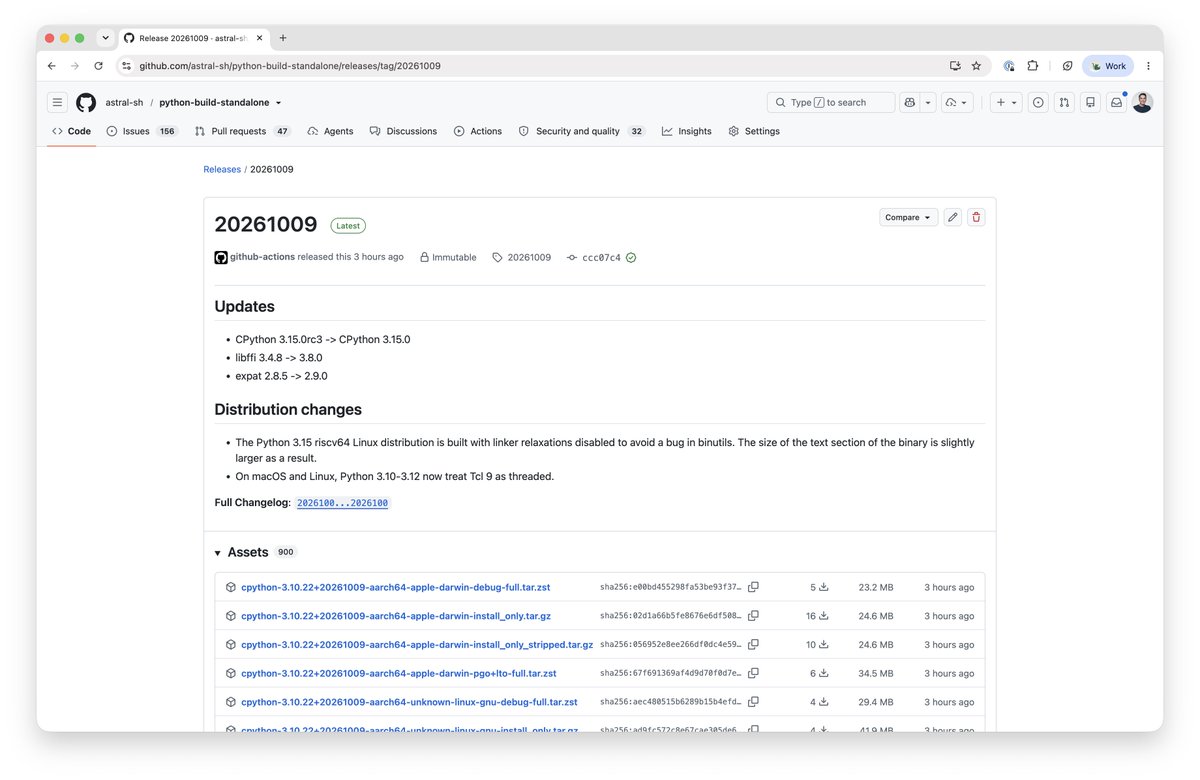Open the astral-sh organization link
This screenshot has width=1200, height=780.
[x=125, y=102]
